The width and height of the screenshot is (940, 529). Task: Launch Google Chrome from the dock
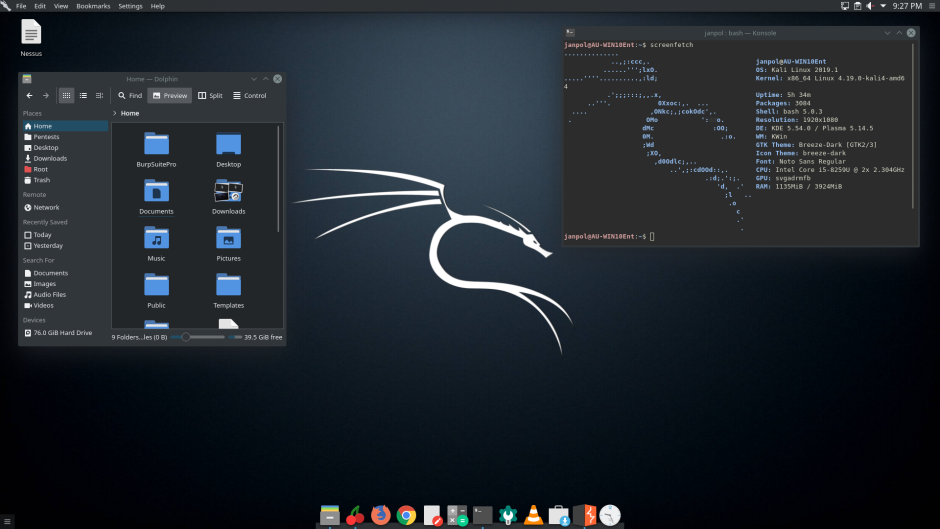406,515
